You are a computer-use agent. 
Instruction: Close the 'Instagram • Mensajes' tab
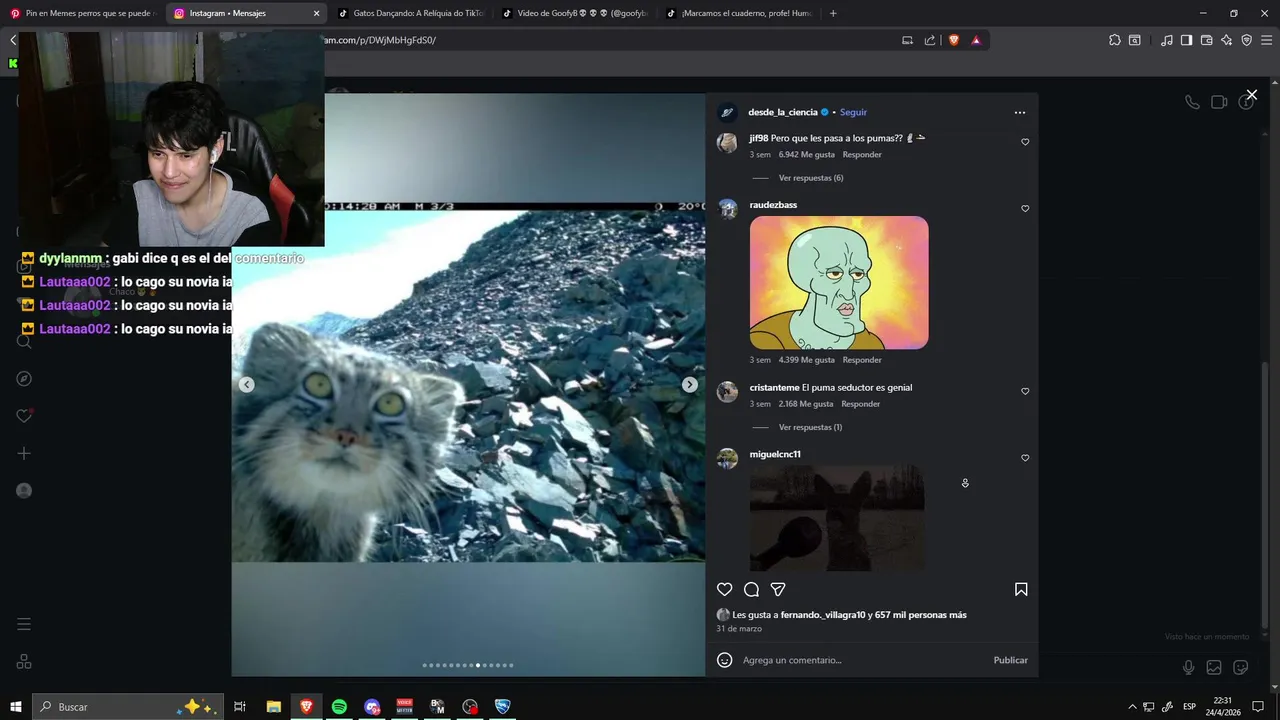click(316, 13)
